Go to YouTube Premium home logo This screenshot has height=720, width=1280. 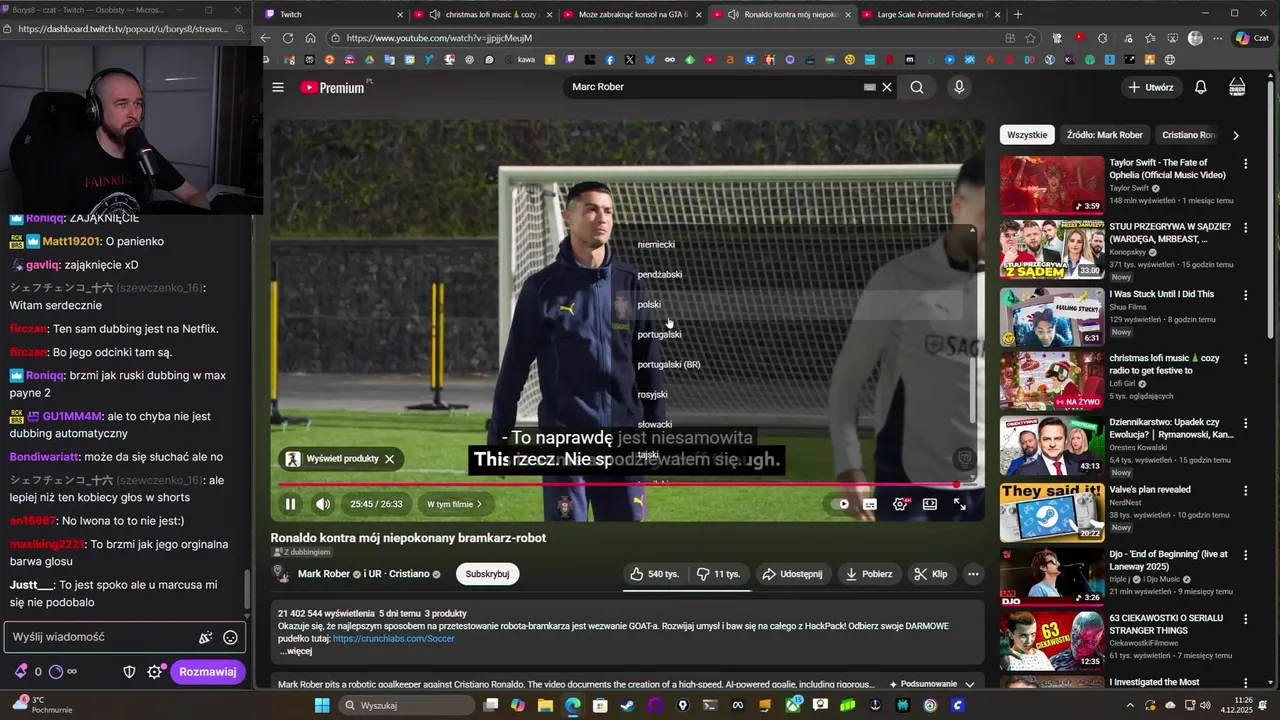(x=334, y=87)
